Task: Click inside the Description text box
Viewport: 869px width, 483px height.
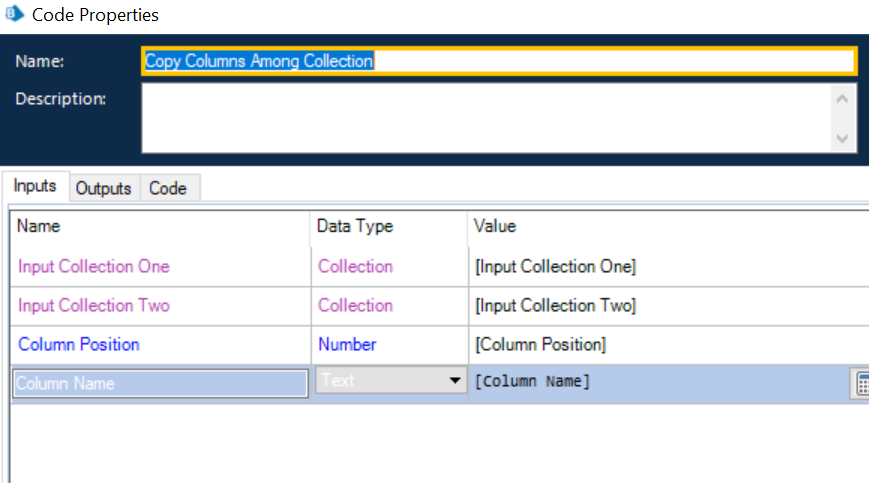Action: (x=486, y=117)
